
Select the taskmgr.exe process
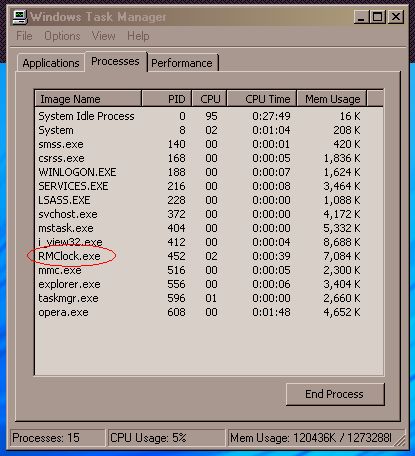coord(209,298)
